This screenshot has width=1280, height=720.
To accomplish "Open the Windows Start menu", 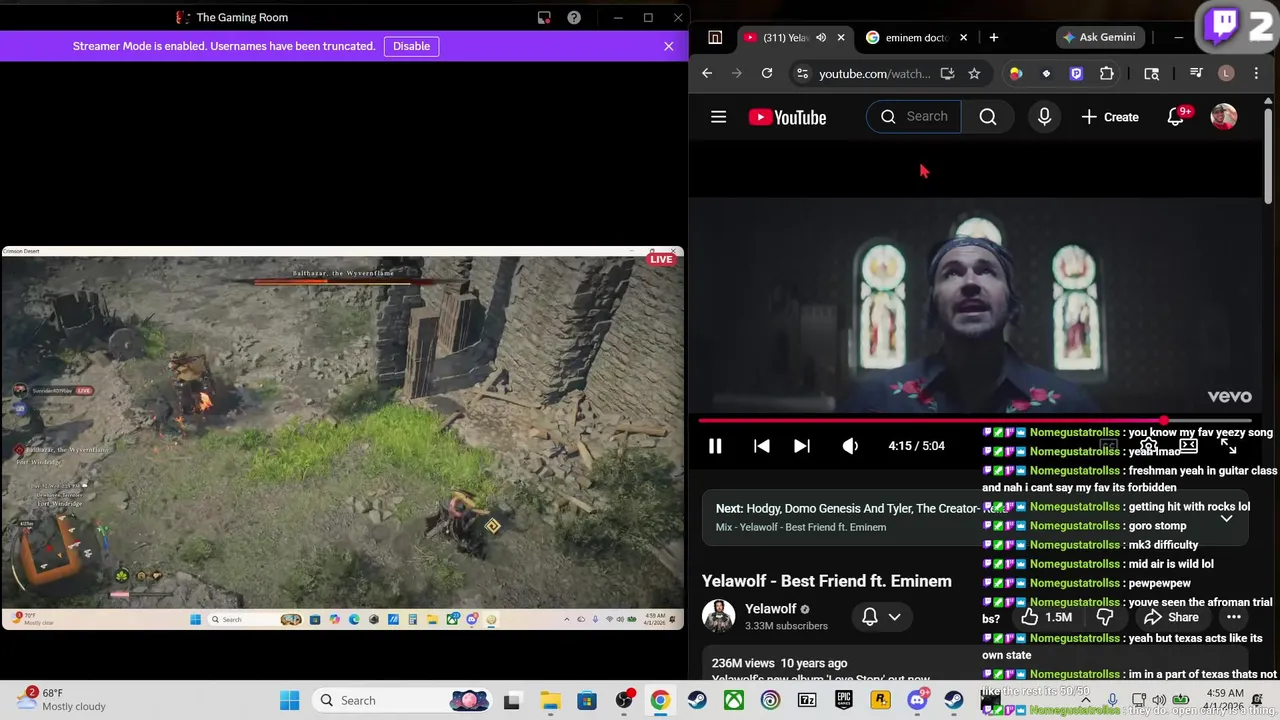I will coord(289,700).
